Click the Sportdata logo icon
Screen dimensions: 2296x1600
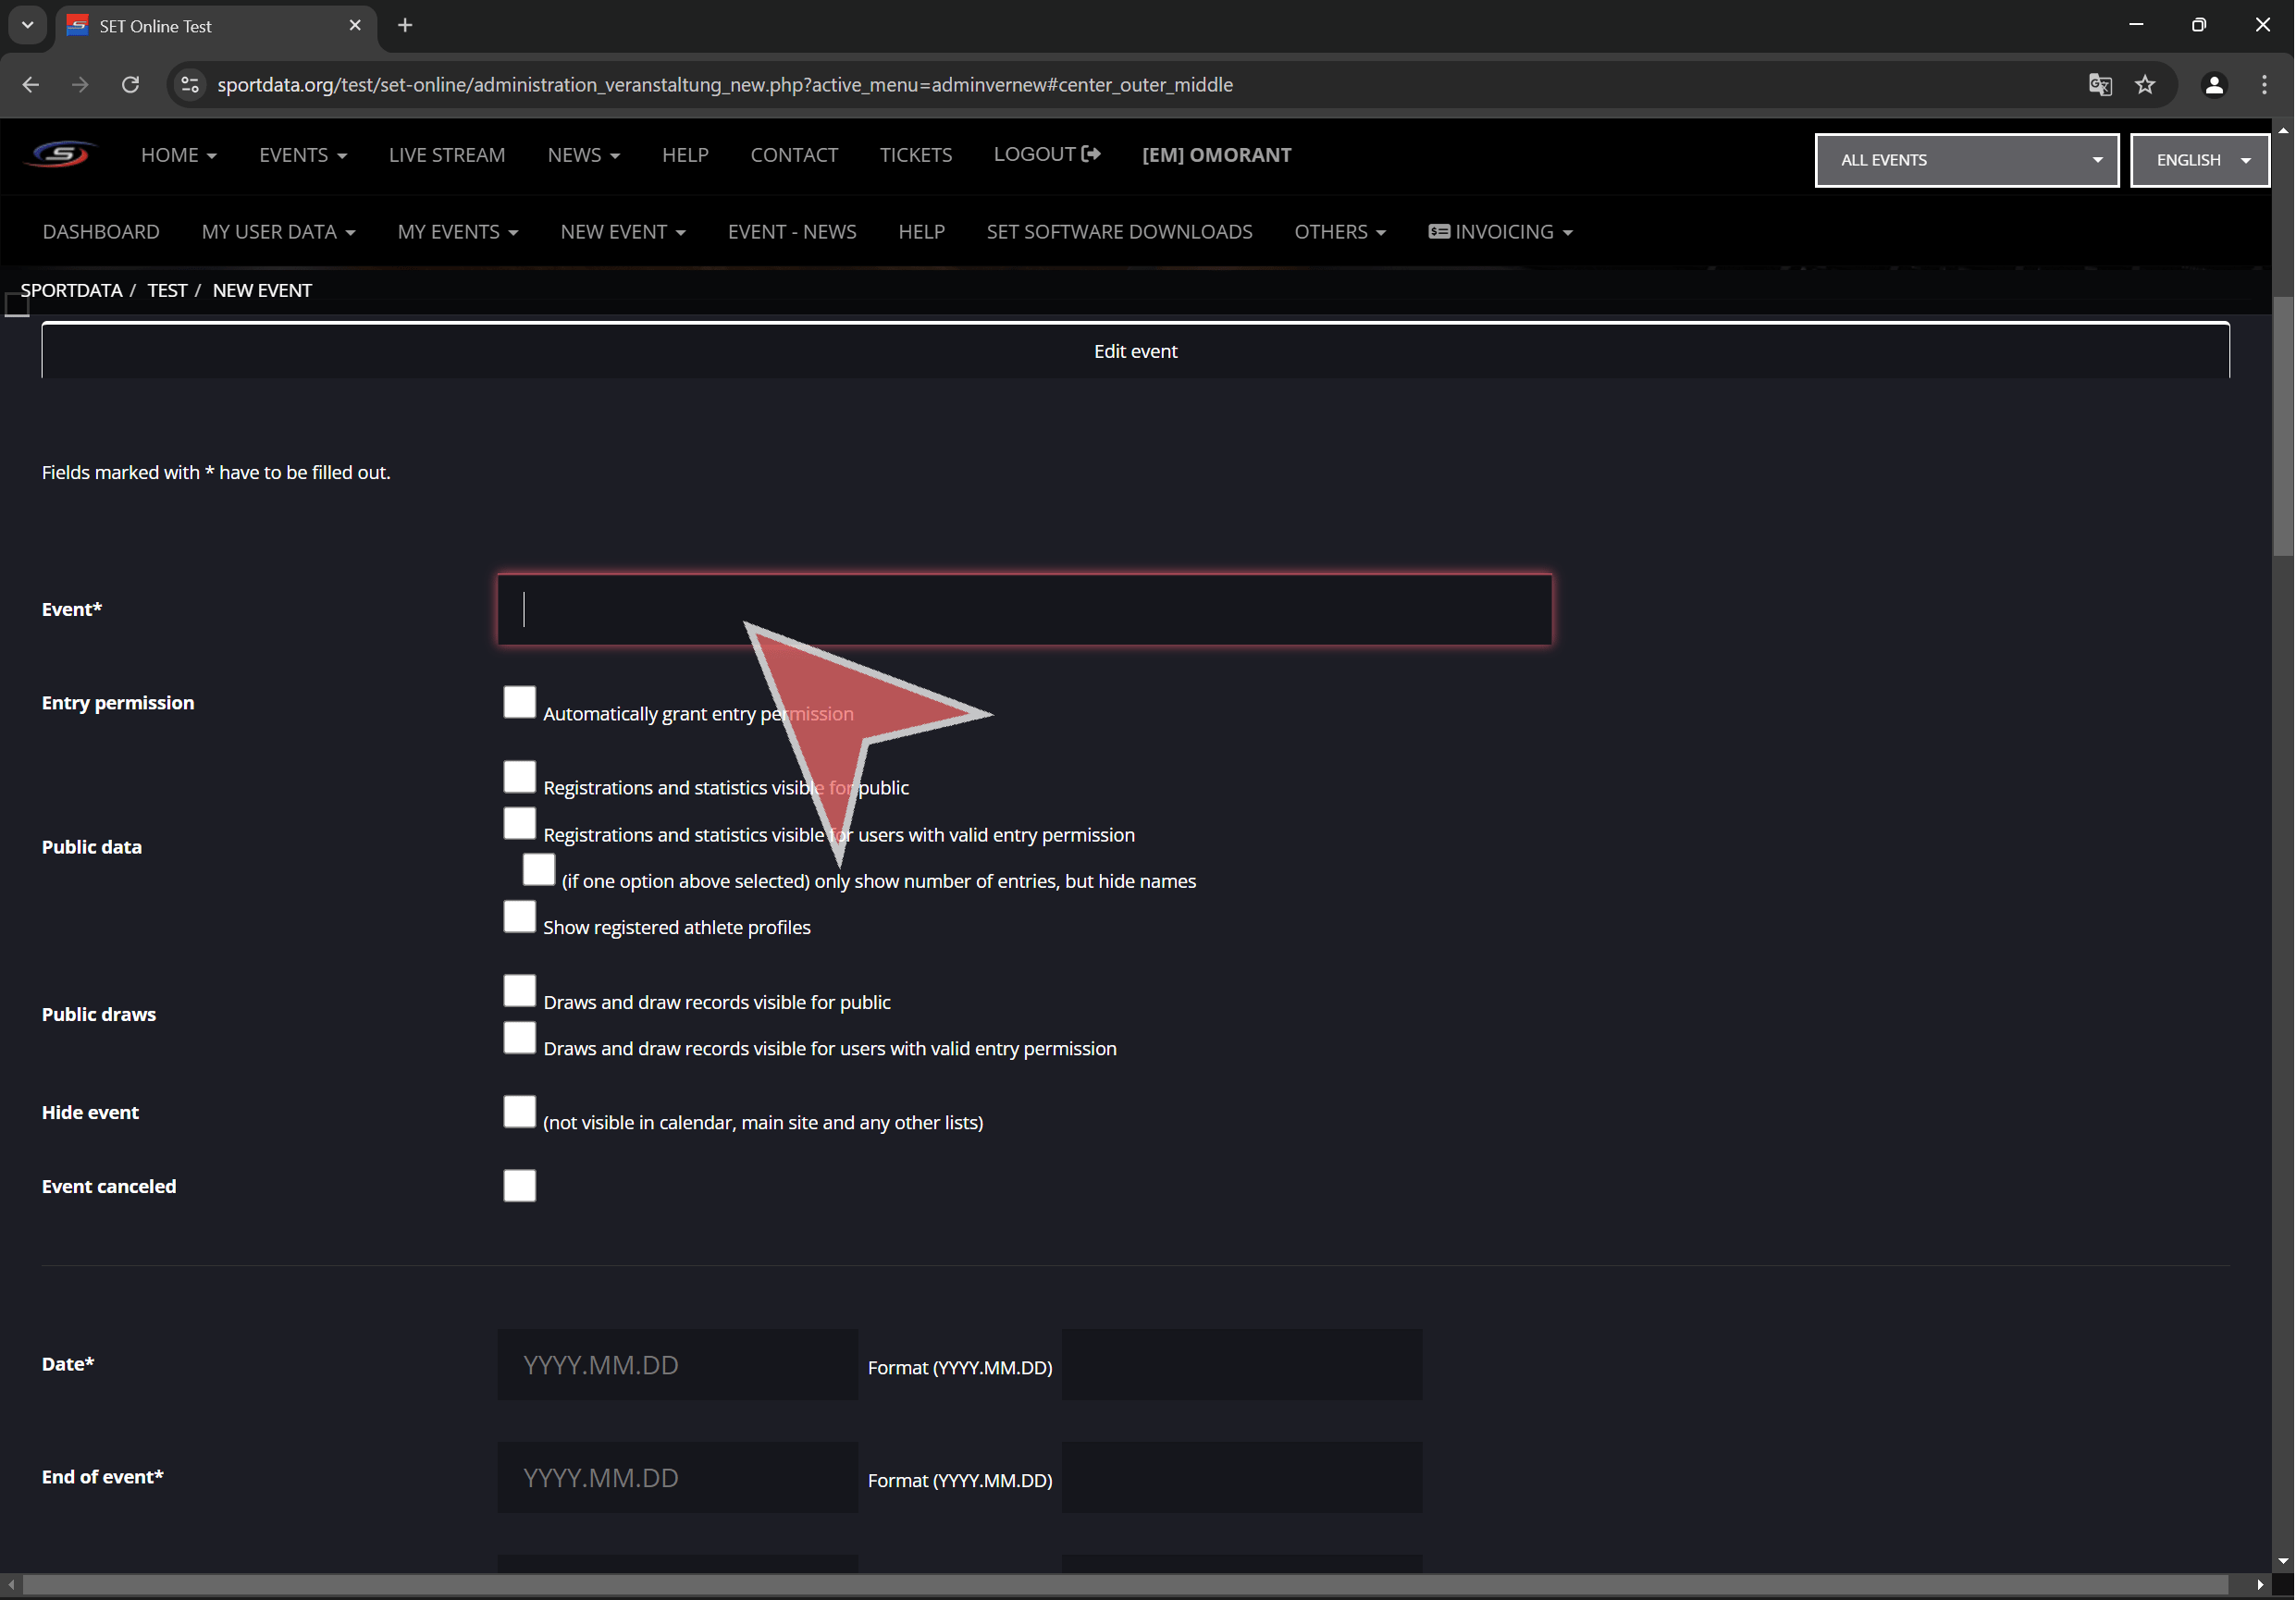[62, 154]
